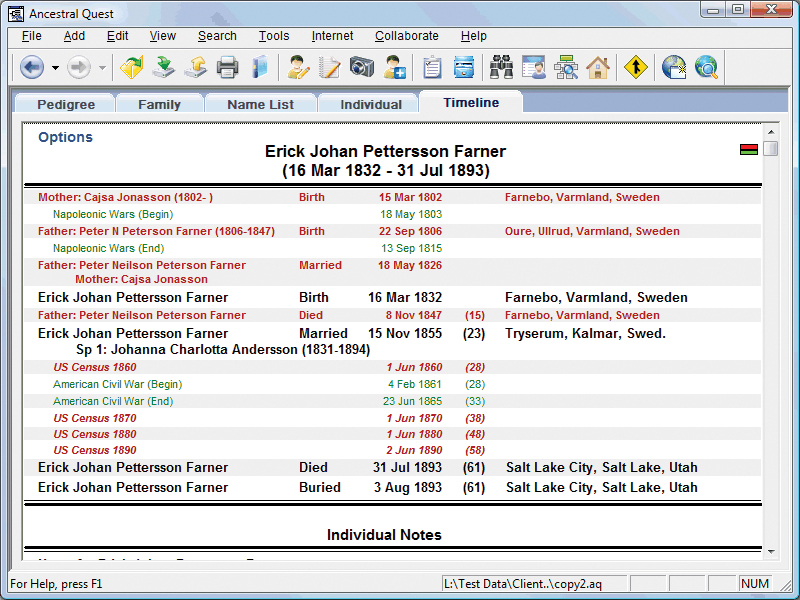Click the flag icon beside the timeline heading
The height and width of the screenshot is (600, 800).
[x=748, y=149]
